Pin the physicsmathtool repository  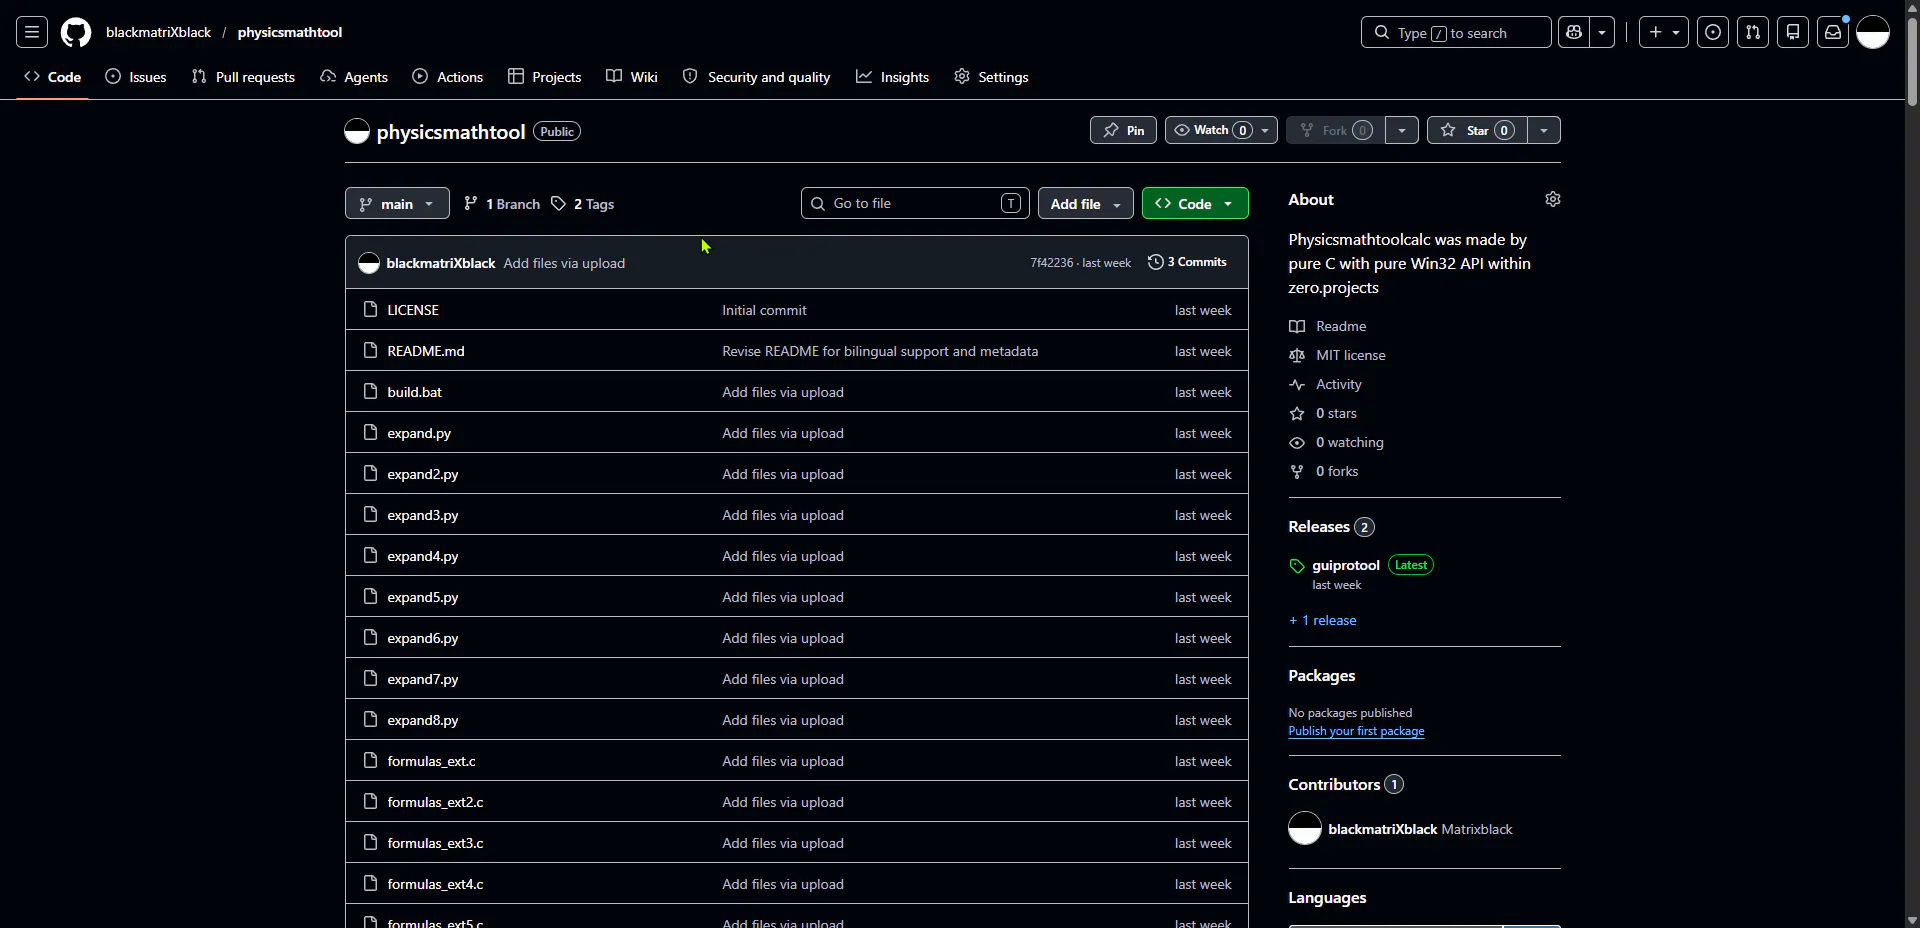[1123, 130]
